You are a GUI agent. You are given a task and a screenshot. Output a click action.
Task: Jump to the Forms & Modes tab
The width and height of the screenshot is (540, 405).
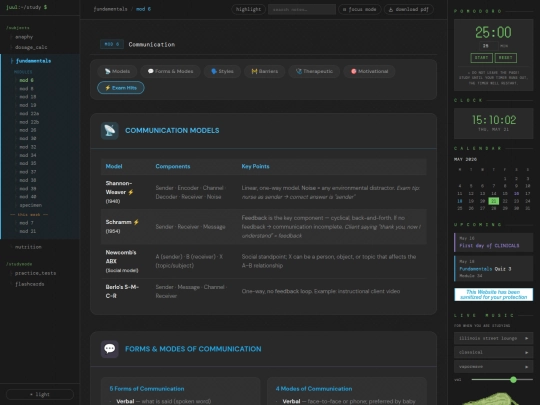(x=170, y=71)
